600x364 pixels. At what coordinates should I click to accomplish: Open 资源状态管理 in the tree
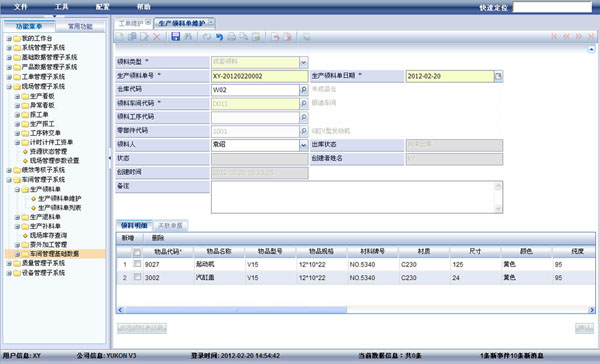pos(48,152)
